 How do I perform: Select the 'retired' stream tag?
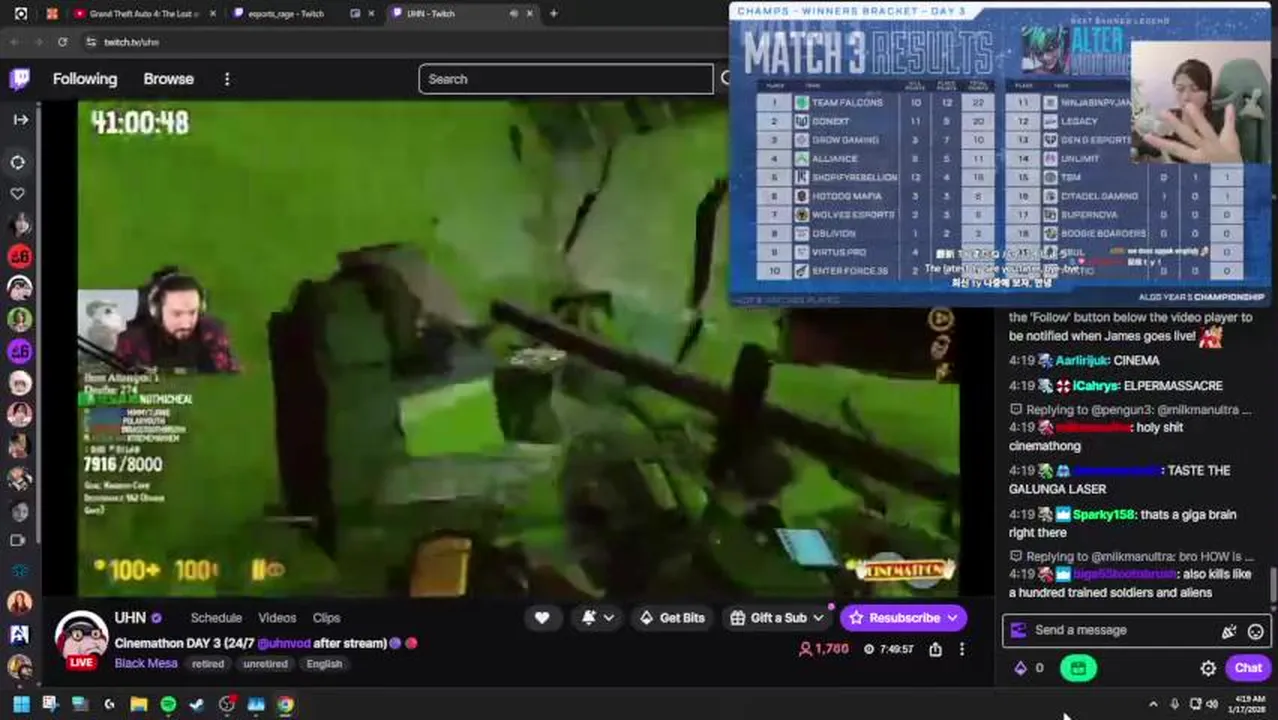(x=208, y=664)
